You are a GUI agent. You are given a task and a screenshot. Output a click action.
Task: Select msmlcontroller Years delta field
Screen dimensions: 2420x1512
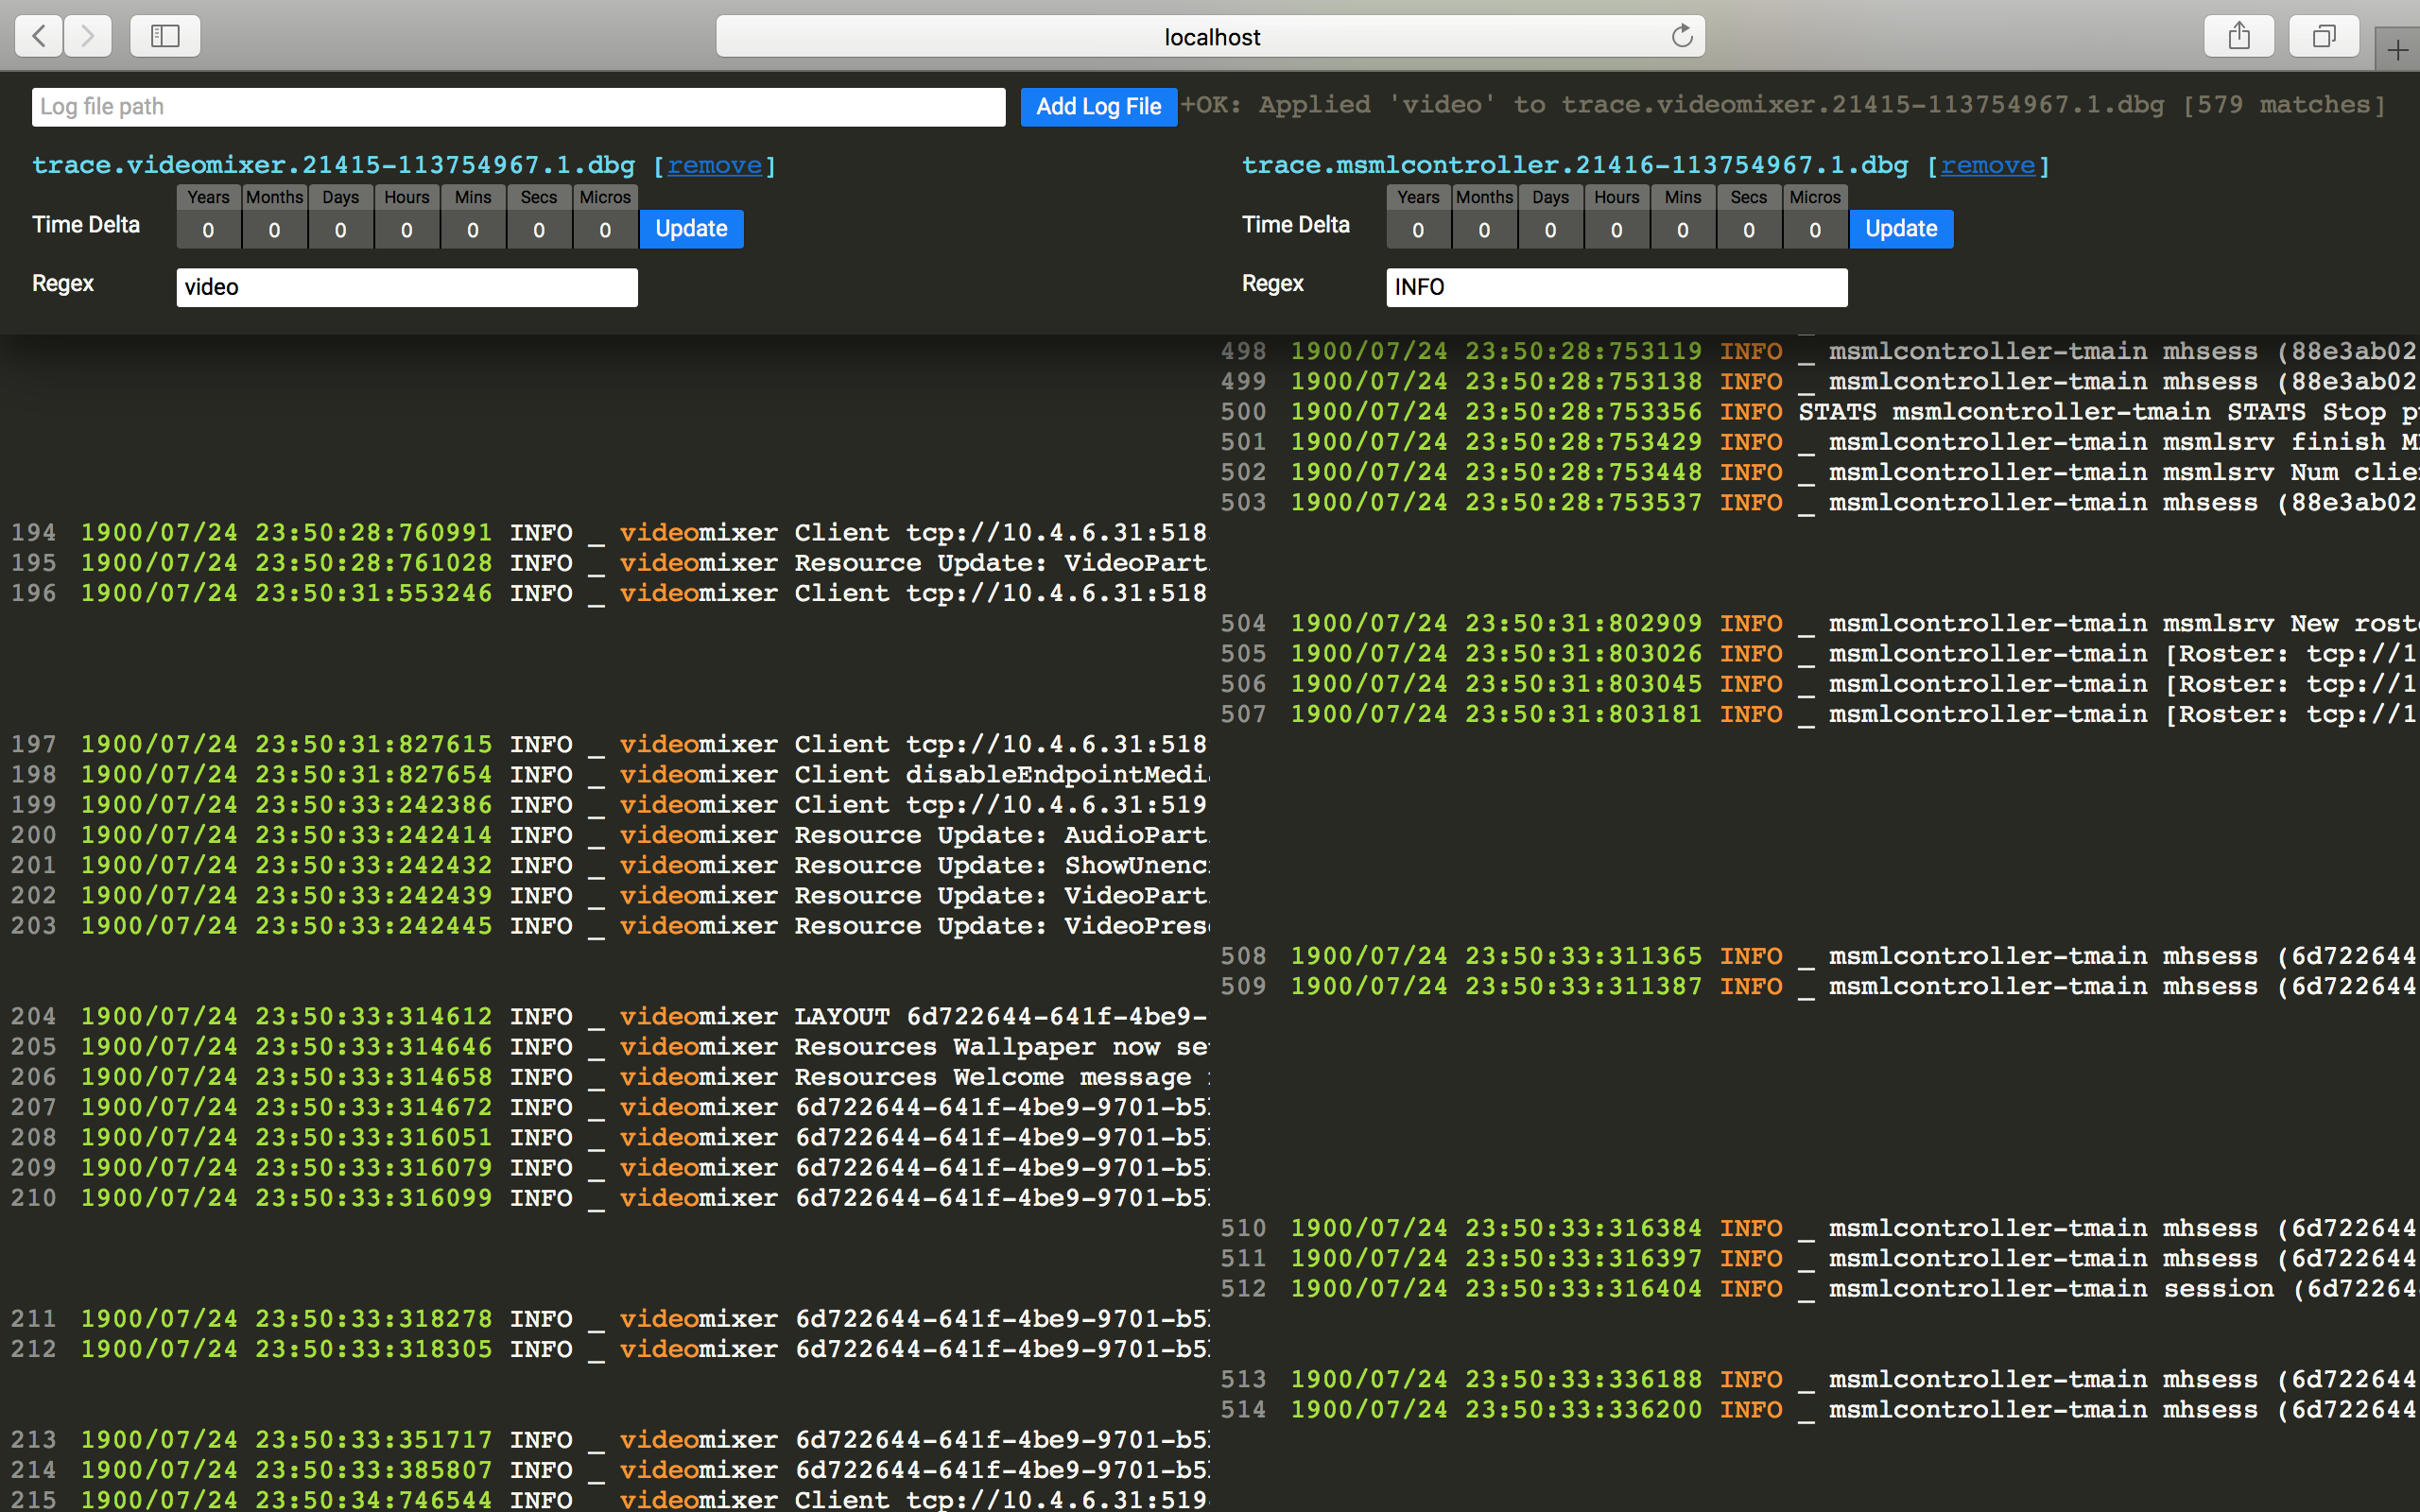[x=1418, y=230]
